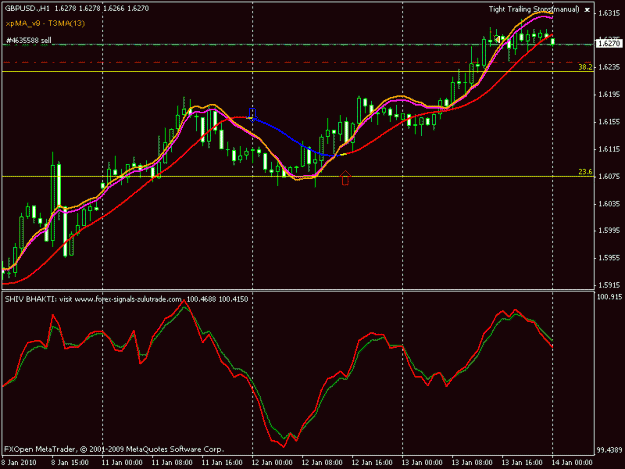This screenshot has height=469, width=625.
Task: Click the 13 Jan 08:00 time label
Action: [472, 463]
